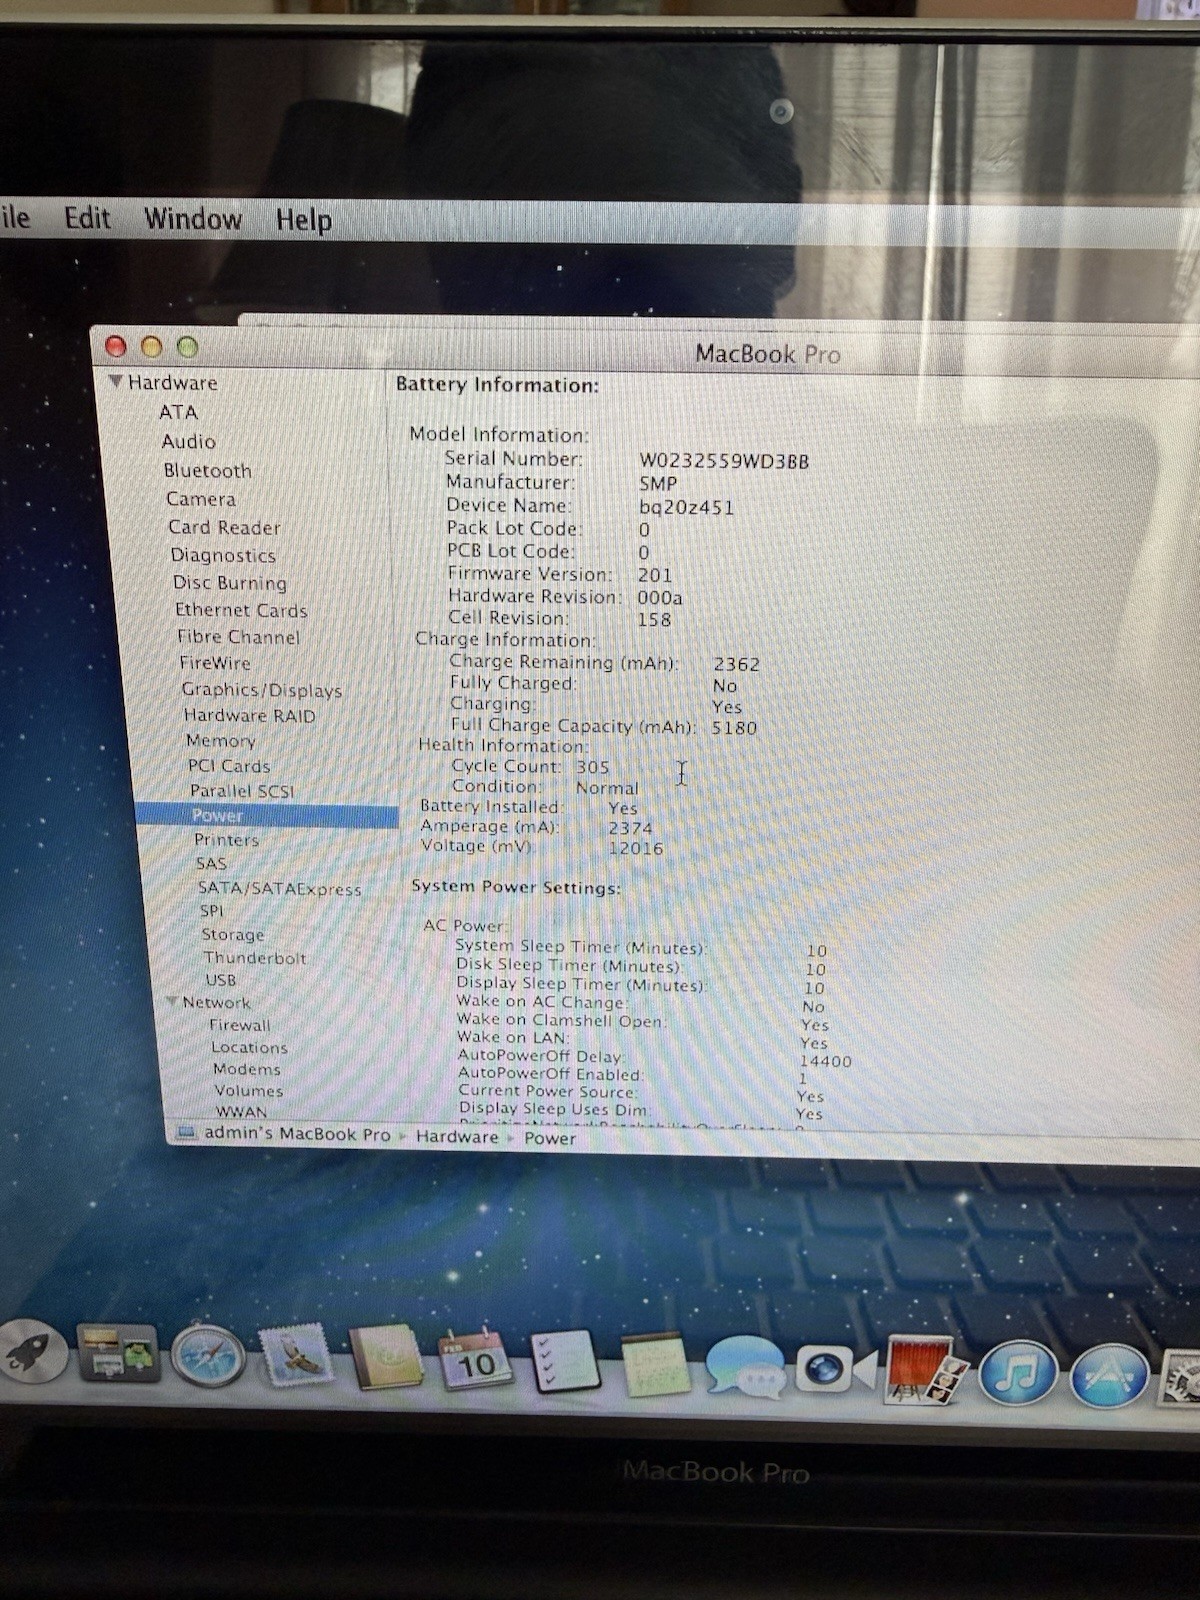
Task: Select Audio in the sidebar
Action: pyautogui.click(x=188, y=441)
